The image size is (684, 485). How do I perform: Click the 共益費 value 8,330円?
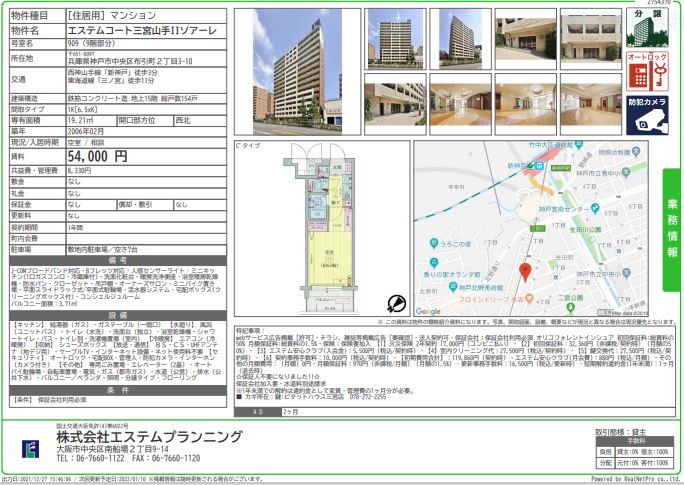(79, 171)
